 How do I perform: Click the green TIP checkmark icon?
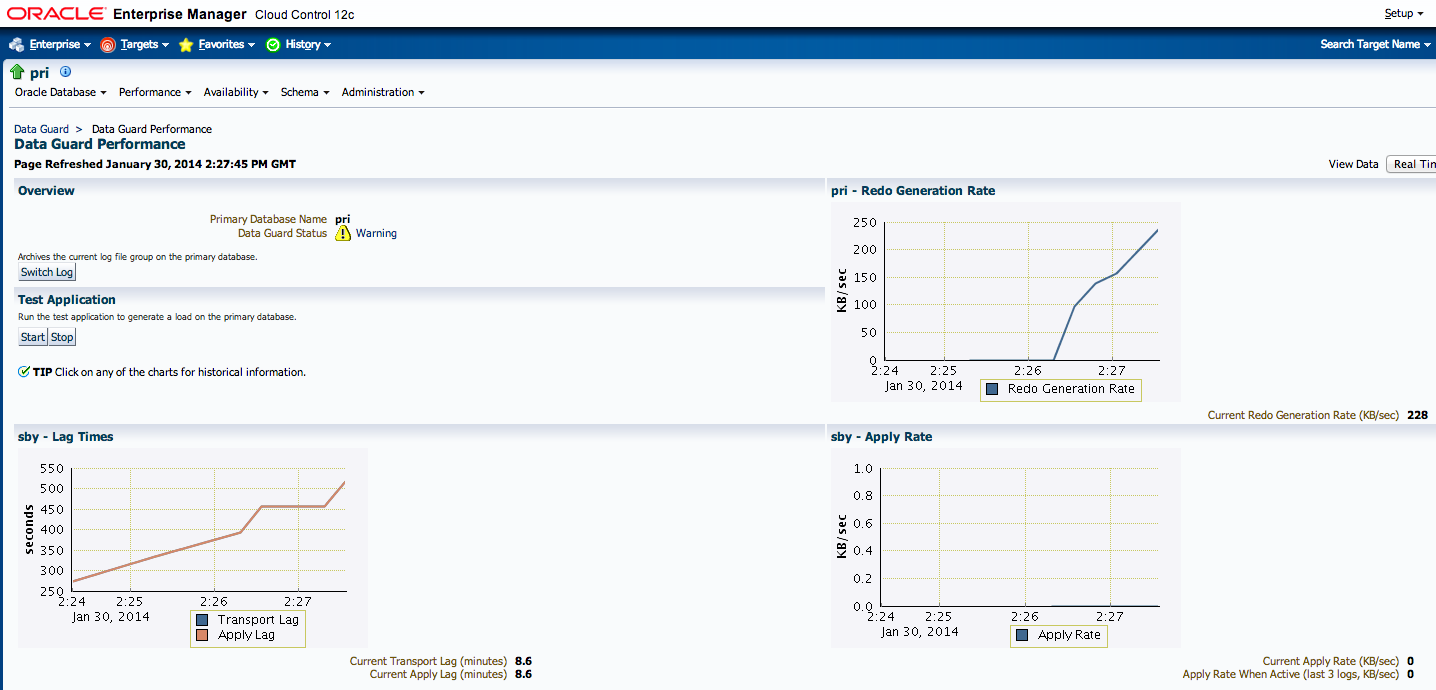tap(24, 372)
